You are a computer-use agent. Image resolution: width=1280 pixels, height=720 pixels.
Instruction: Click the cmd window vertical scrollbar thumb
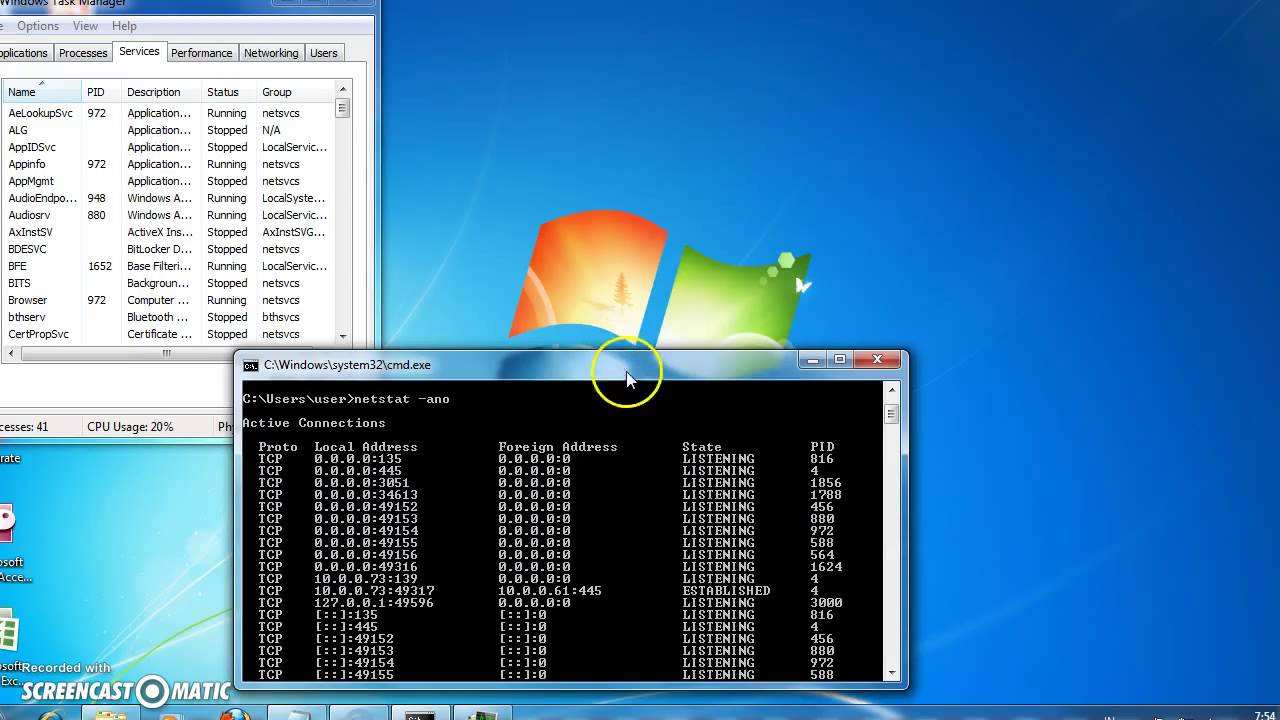891,414
